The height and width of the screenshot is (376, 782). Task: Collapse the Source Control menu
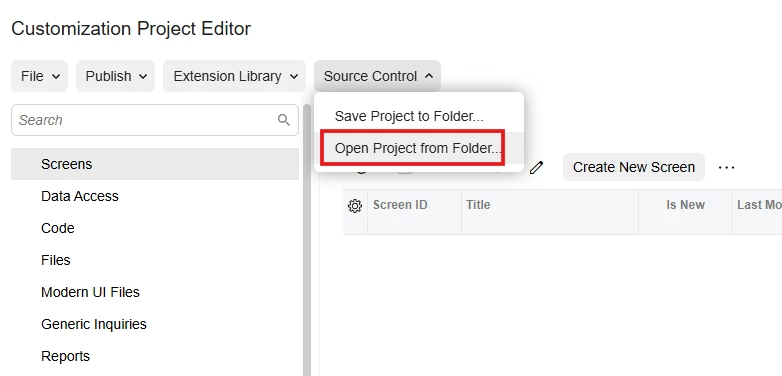tap(378, 76)
